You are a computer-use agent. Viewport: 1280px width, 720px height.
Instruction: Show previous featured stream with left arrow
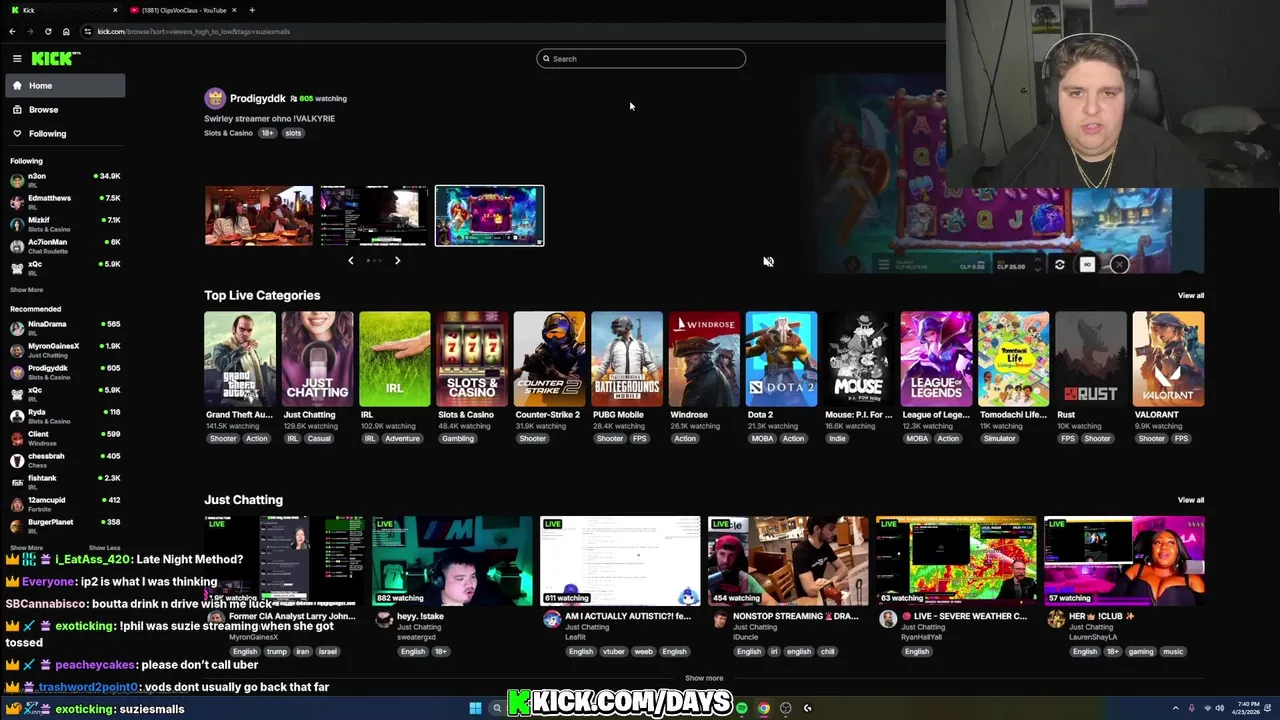(350, 261)
